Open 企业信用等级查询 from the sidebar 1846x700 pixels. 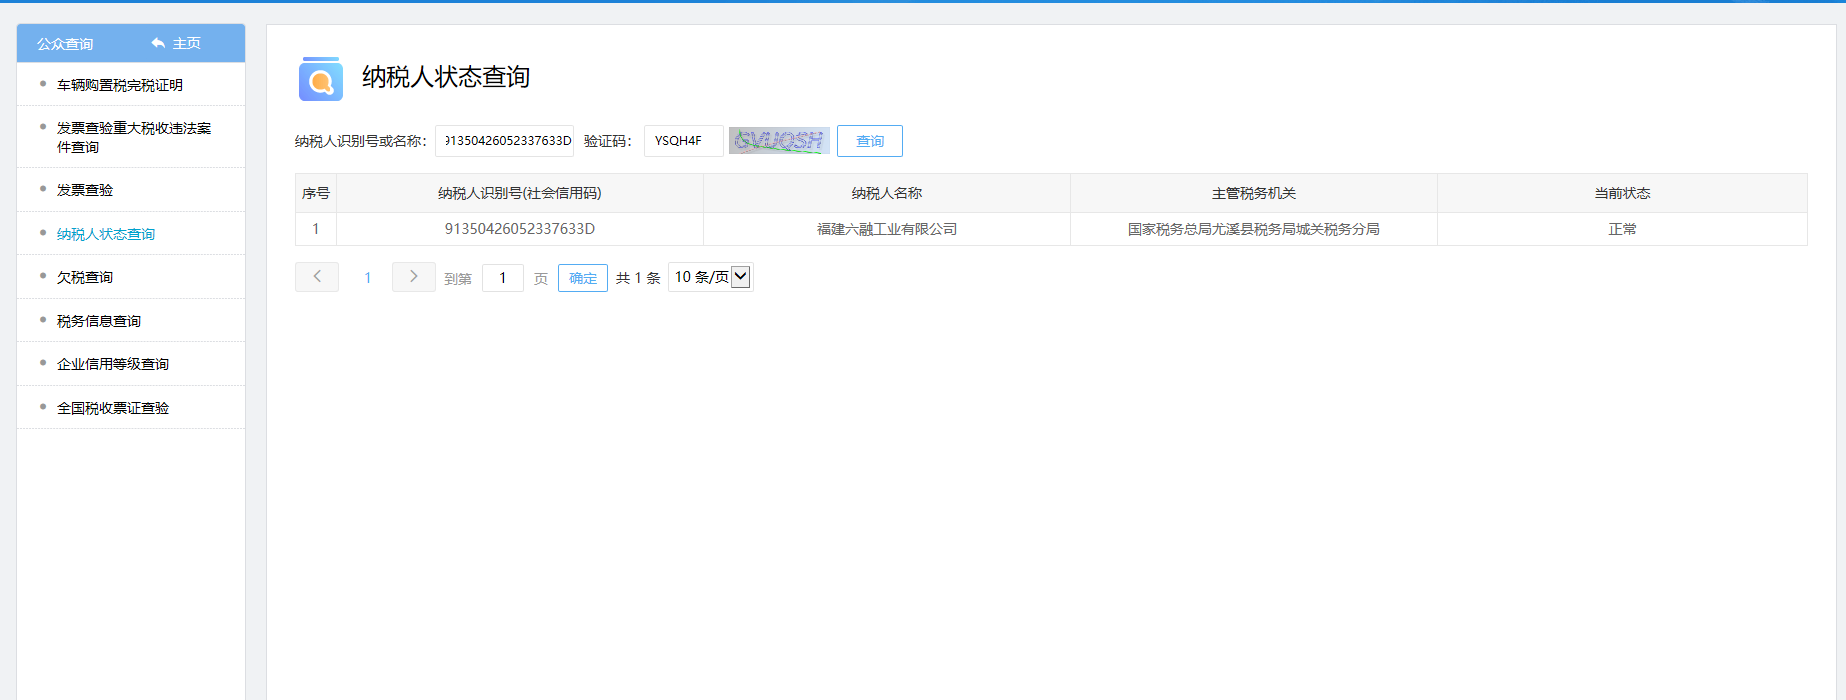[x=113, y=364]
